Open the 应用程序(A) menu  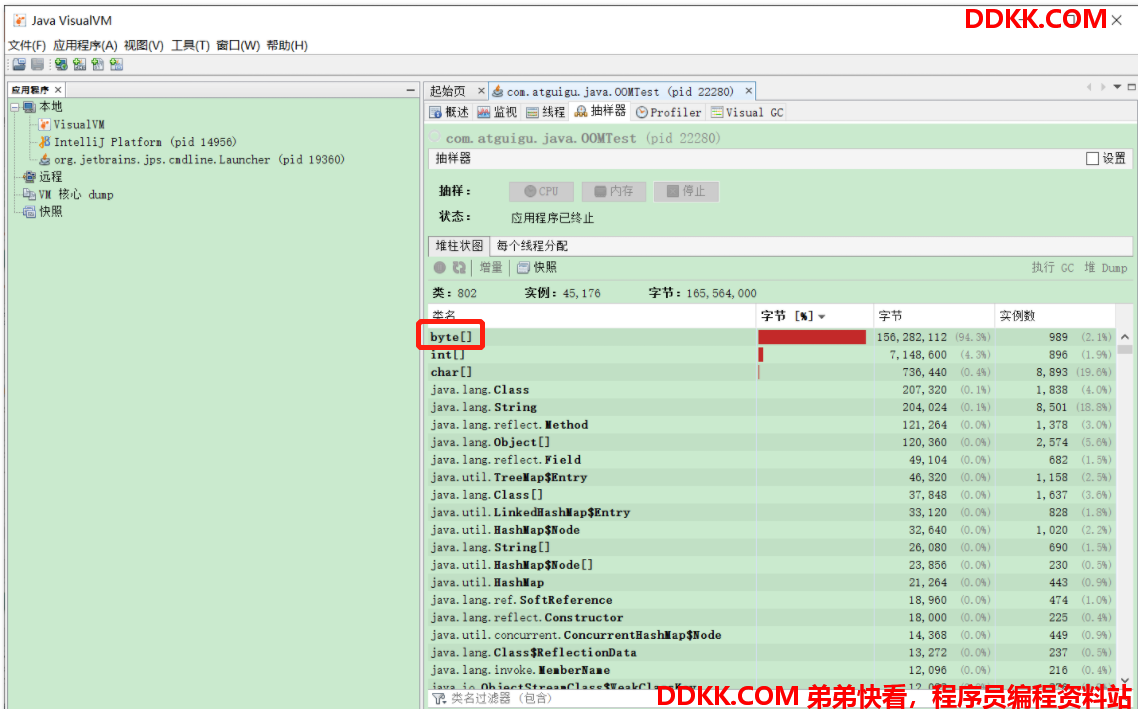click(85, 45)
